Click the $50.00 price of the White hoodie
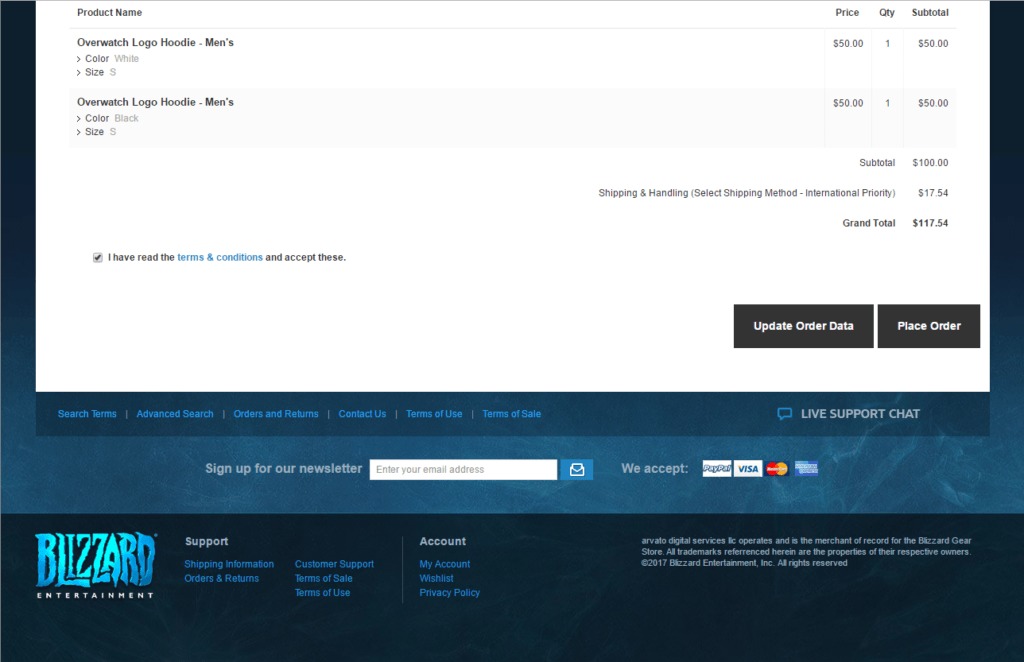Screen dimensions: 1024x662 coord(848,44)
